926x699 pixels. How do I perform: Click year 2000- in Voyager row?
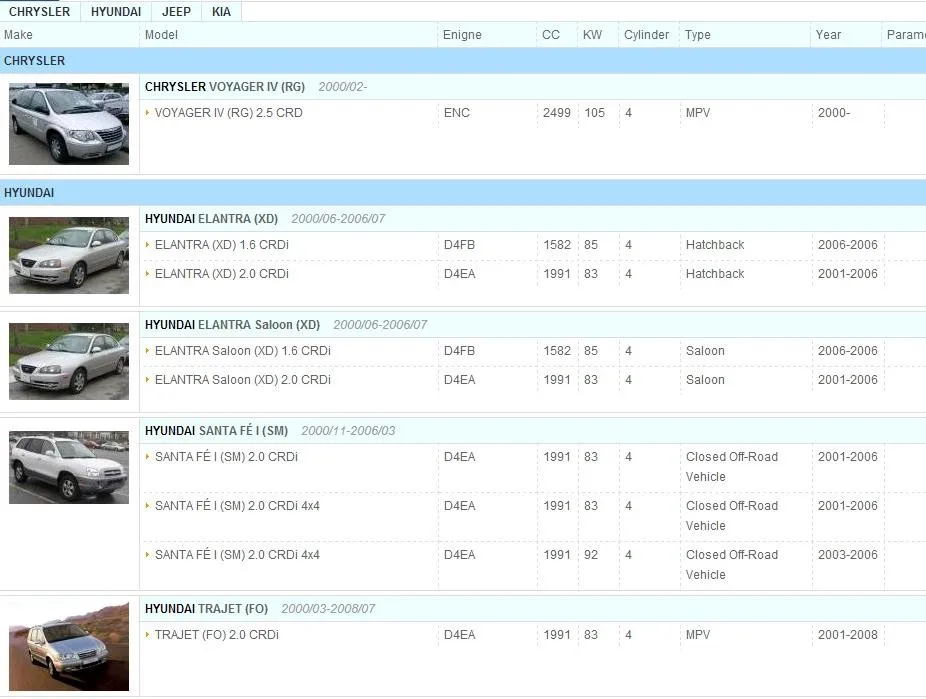[834, 113]
